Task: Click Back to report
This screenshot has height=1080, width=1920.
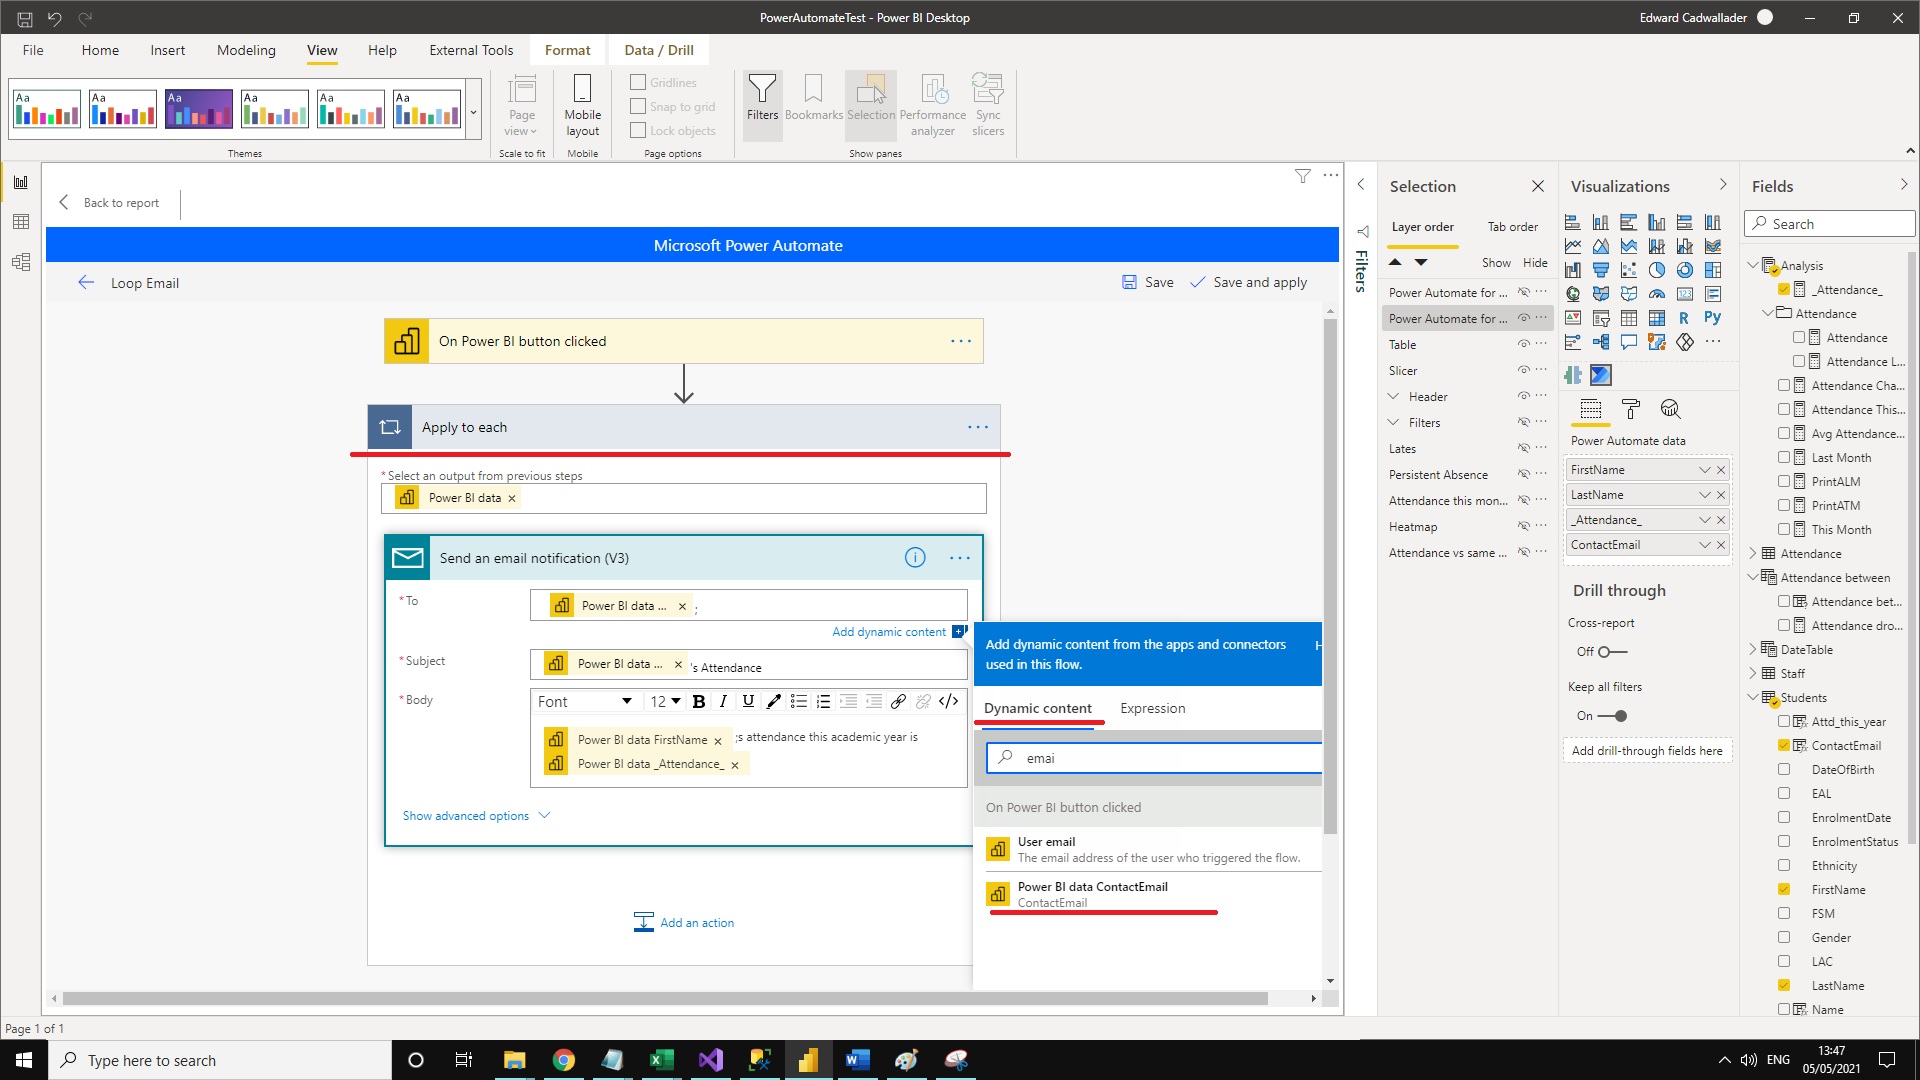Action: pyautogui.click(x=109, y=203)
